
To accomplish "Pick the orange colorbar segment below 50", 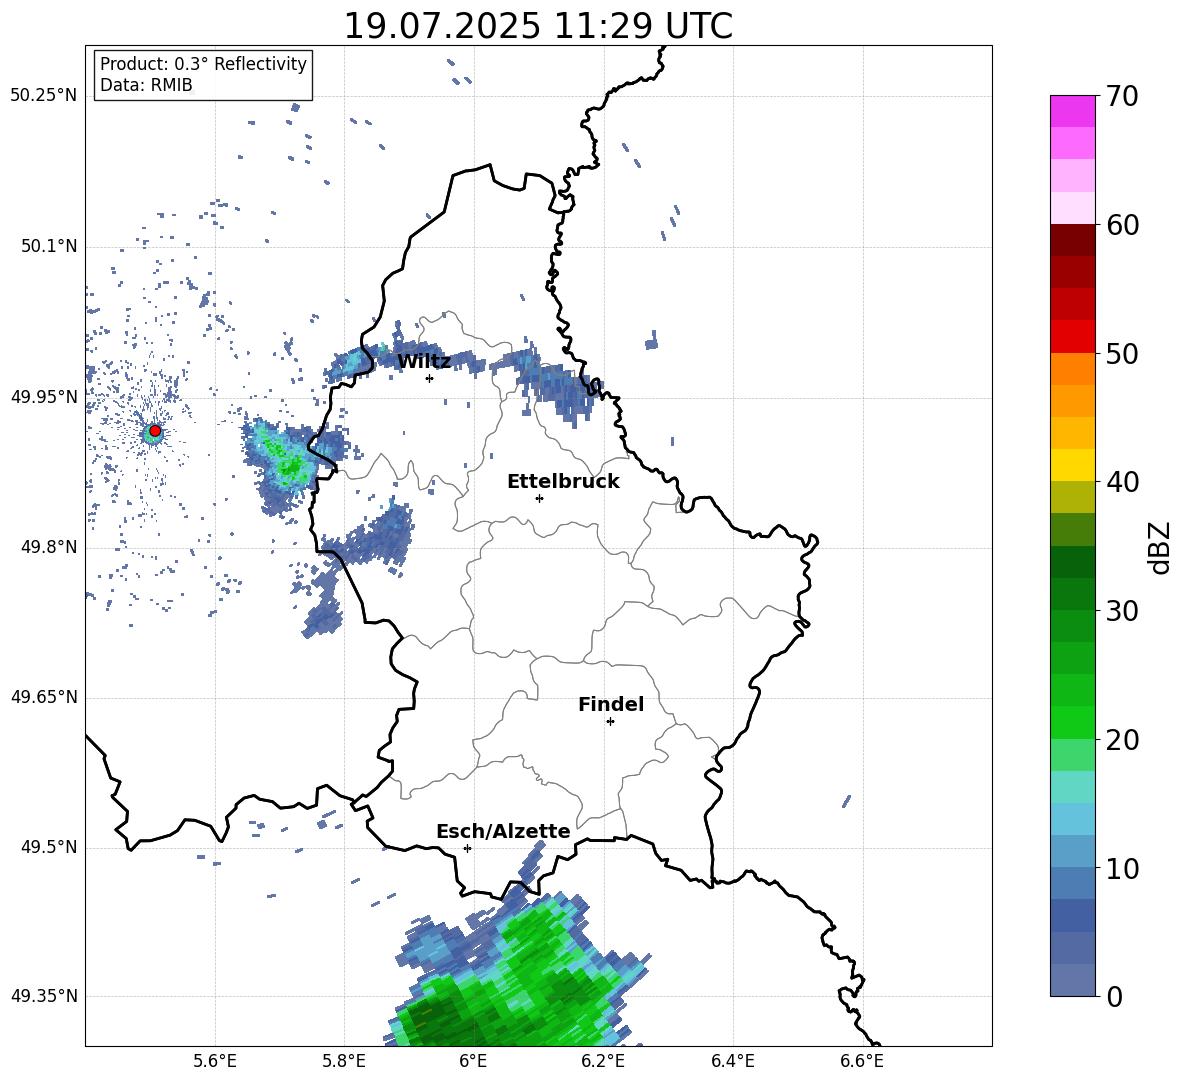I will click(1072, 369).
